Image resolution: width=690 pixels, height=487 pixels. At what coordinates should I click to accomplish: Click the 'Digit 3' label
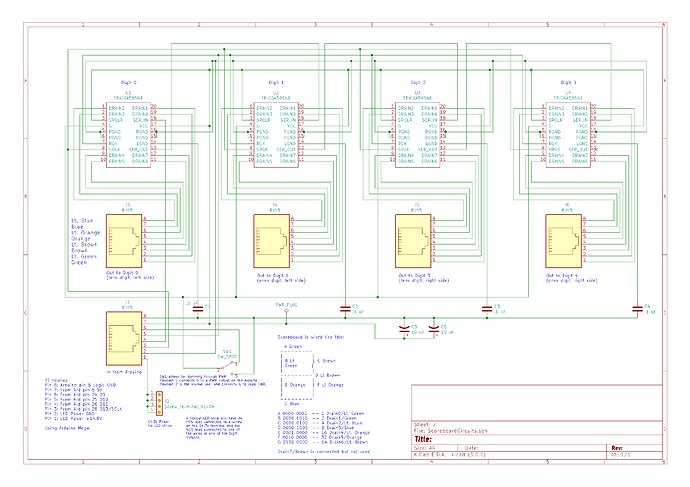[x=568, y=82]
